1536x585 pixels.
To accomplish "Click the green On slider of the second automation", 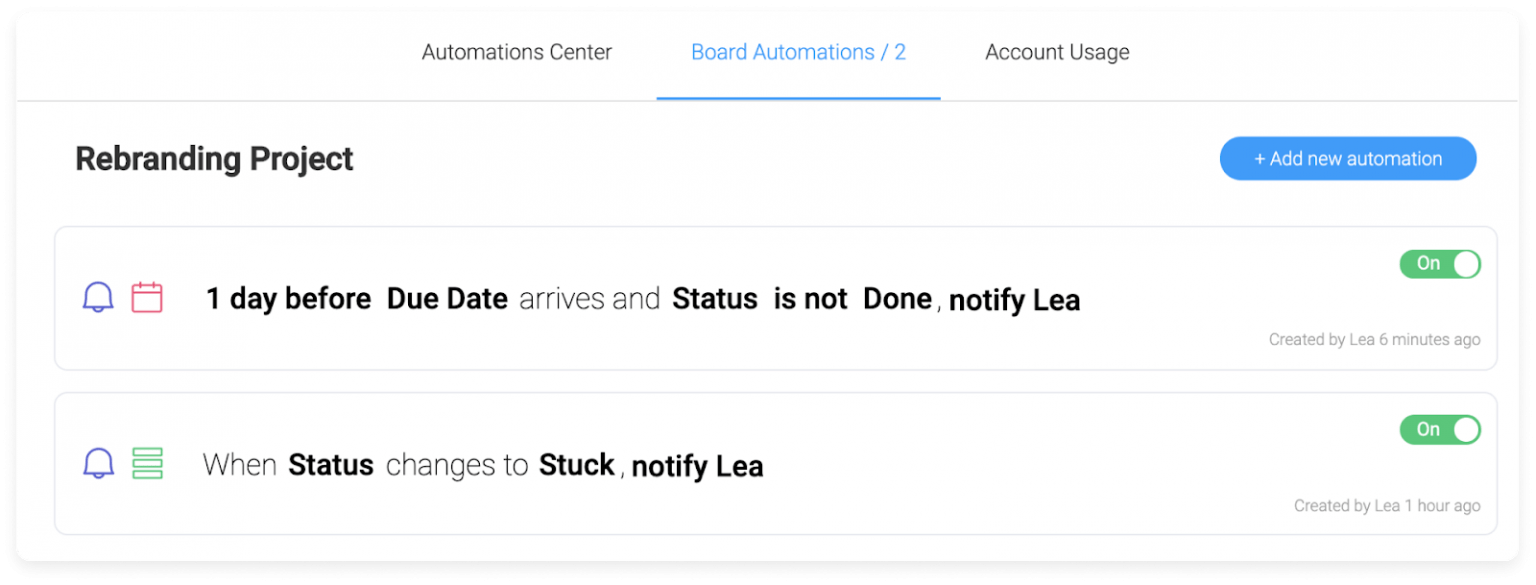I will tap(1440, 430).
